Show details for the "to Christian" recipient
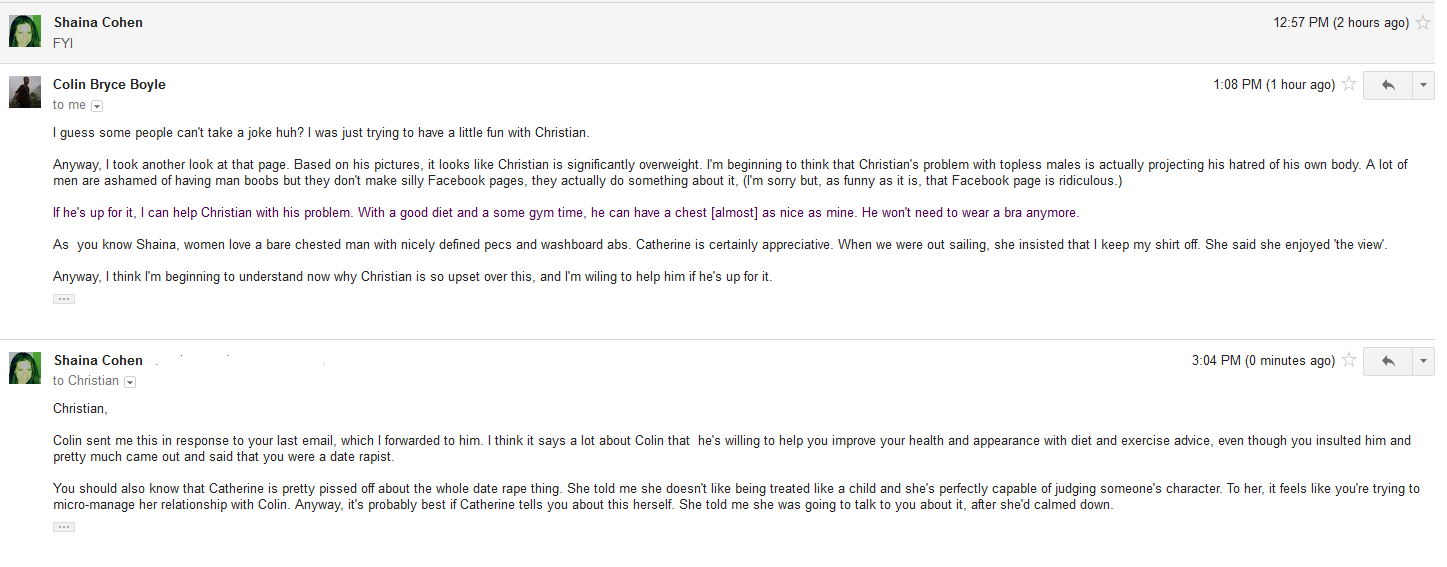The width and height of the screenshot is (1447, 567). (130, 381)
